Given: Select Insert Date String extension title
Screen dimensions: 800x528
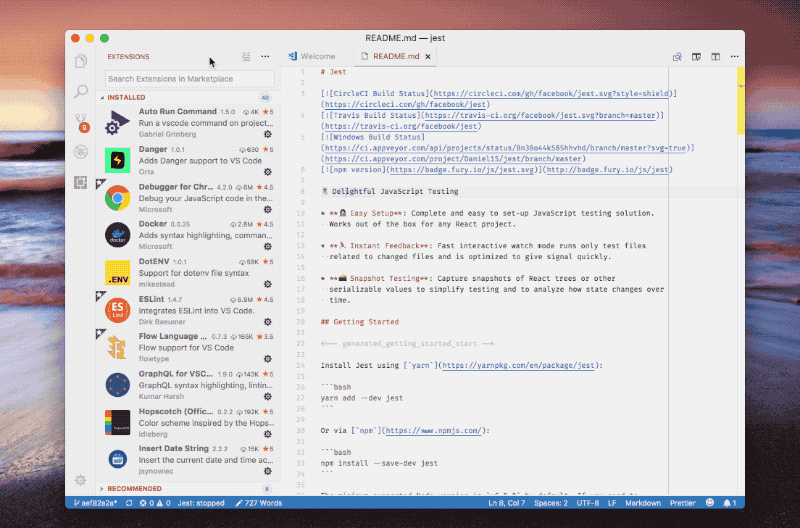Looking at the screenshot, I should 173,448.
